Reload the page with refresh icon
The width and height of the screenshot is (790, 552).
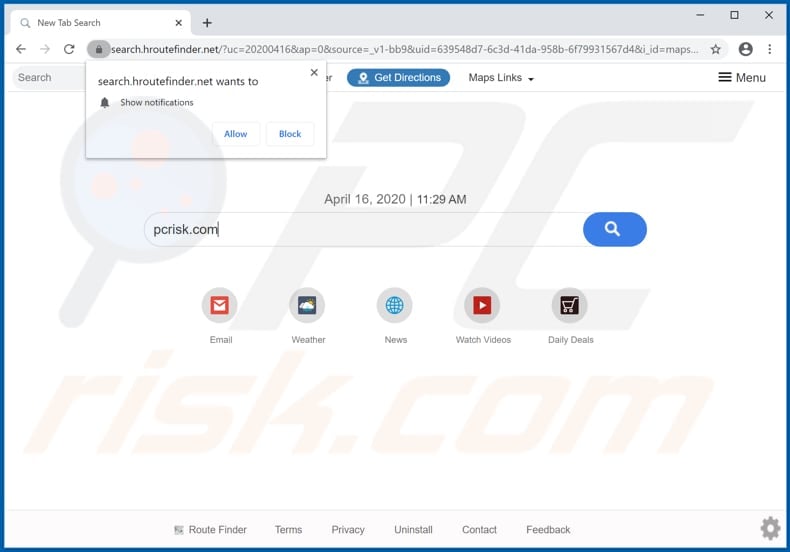(69, 49)
